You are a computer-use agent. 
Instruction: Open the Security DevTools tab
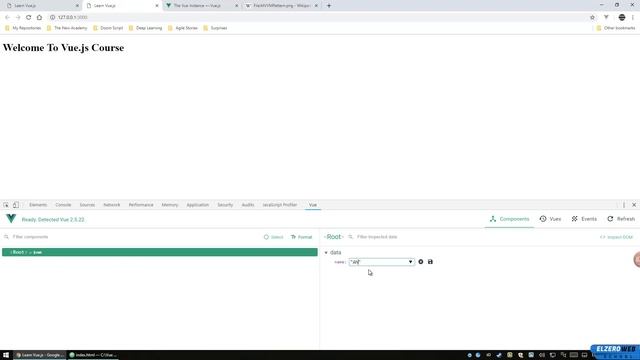pos(225,205)
